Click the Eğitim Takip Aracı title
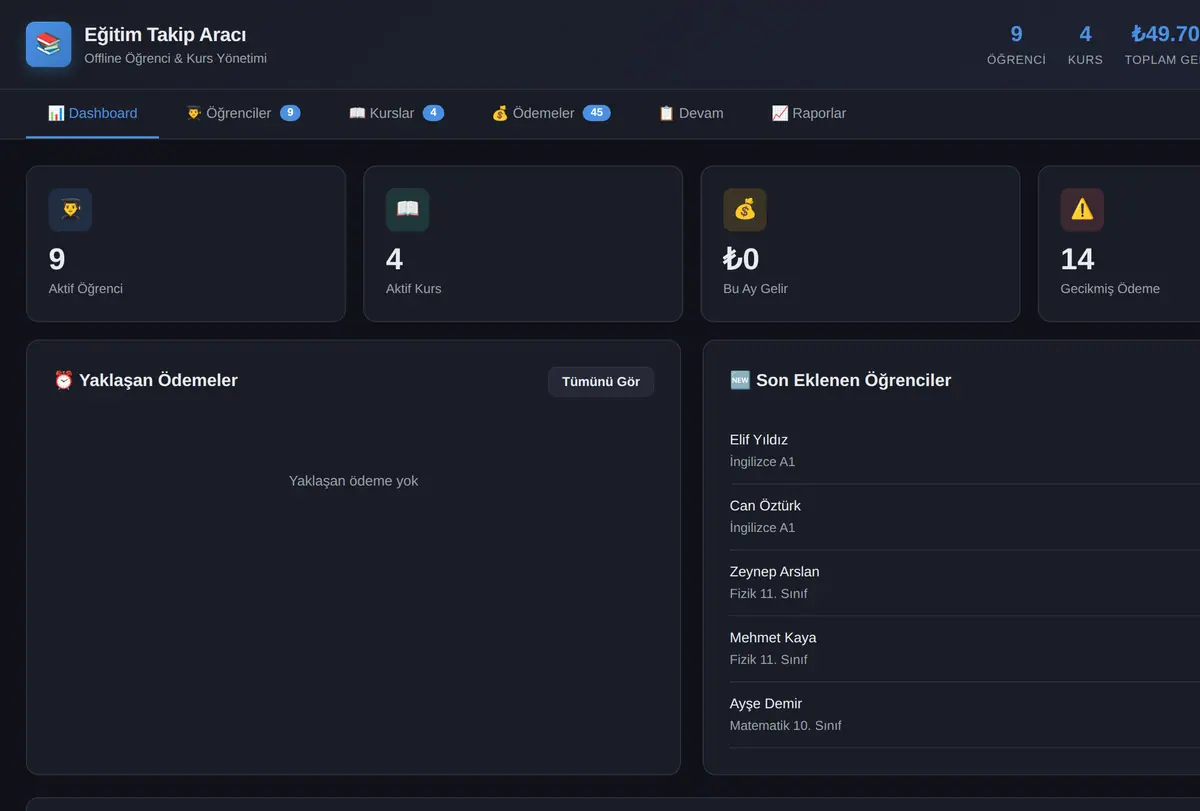1200x811 pixels. pos(165,35)
